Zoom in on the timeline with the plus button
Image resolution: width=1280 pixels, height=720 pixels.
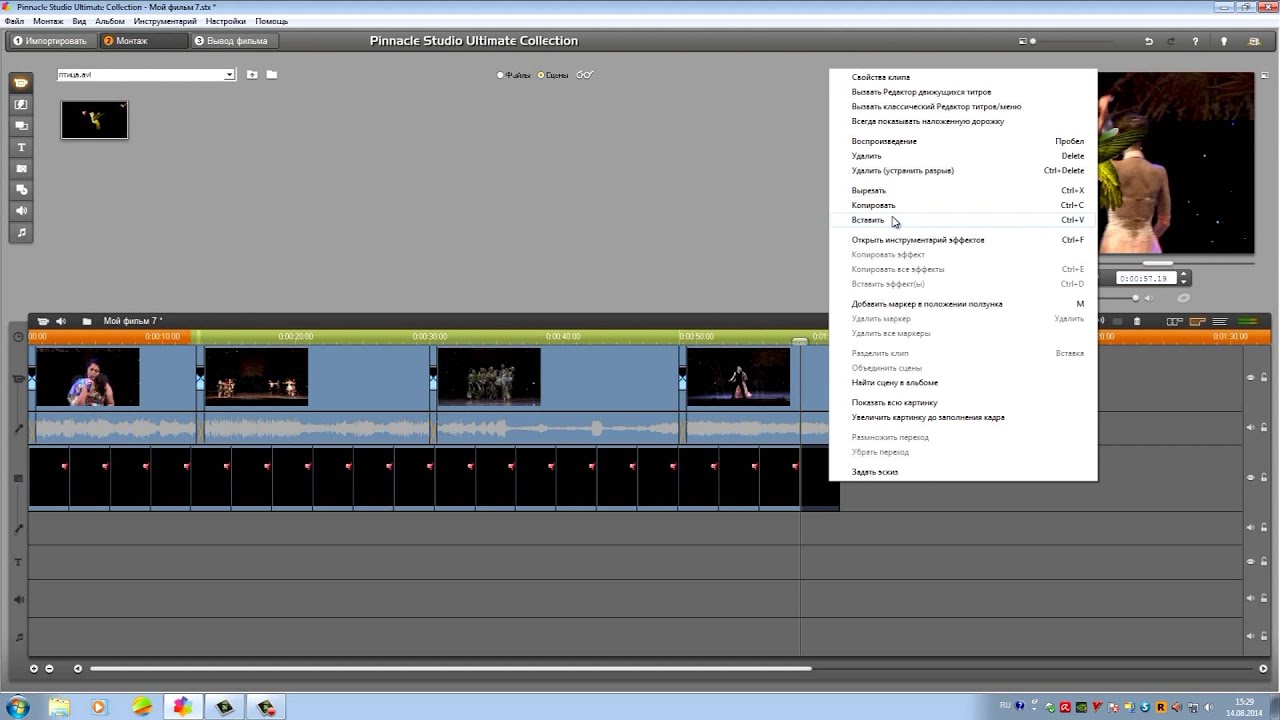pos(33,668)
